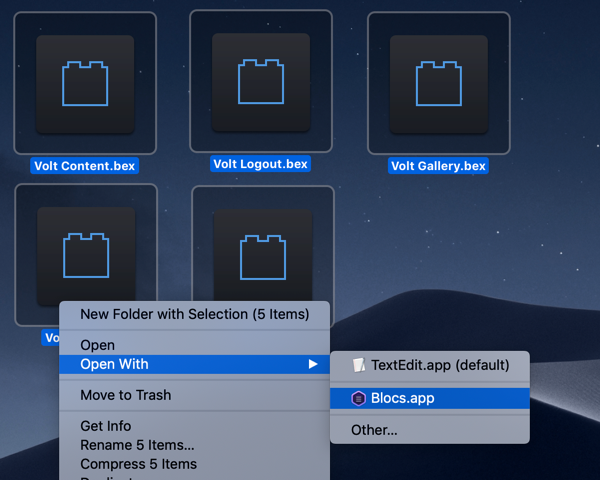Open with Blocs.app

[x=430, y=398]
